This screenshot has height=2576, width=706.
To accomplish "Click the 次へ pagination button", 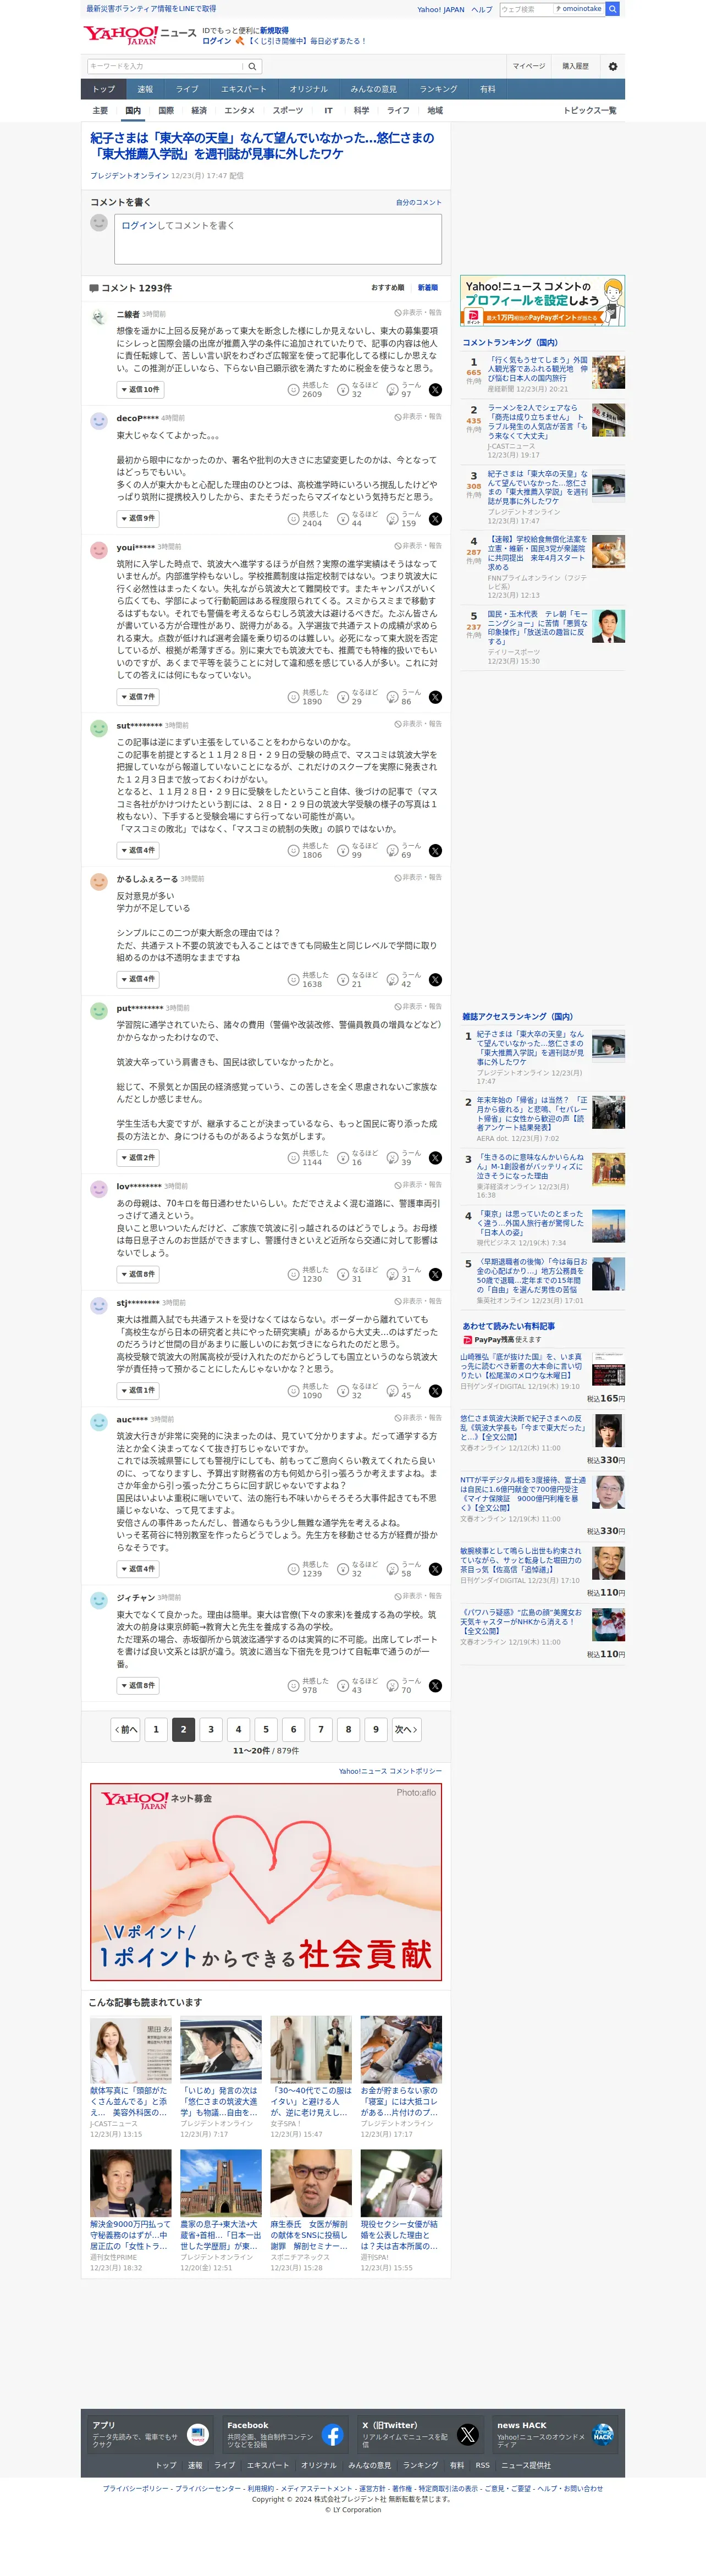I will 405,1729.
